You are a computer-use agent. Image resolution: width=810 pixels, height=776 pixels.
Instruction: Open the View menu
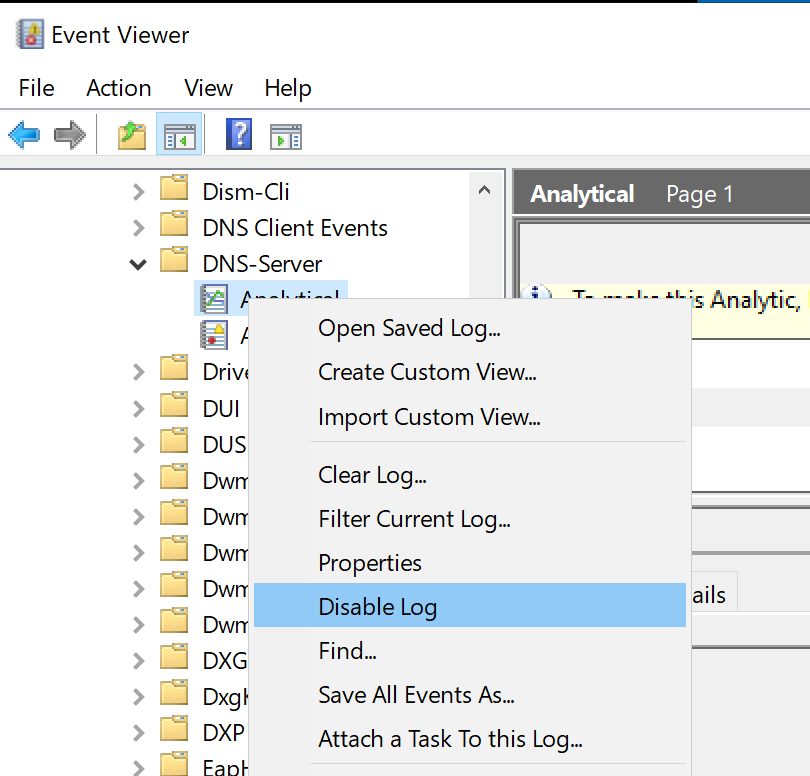pos(208,88)
